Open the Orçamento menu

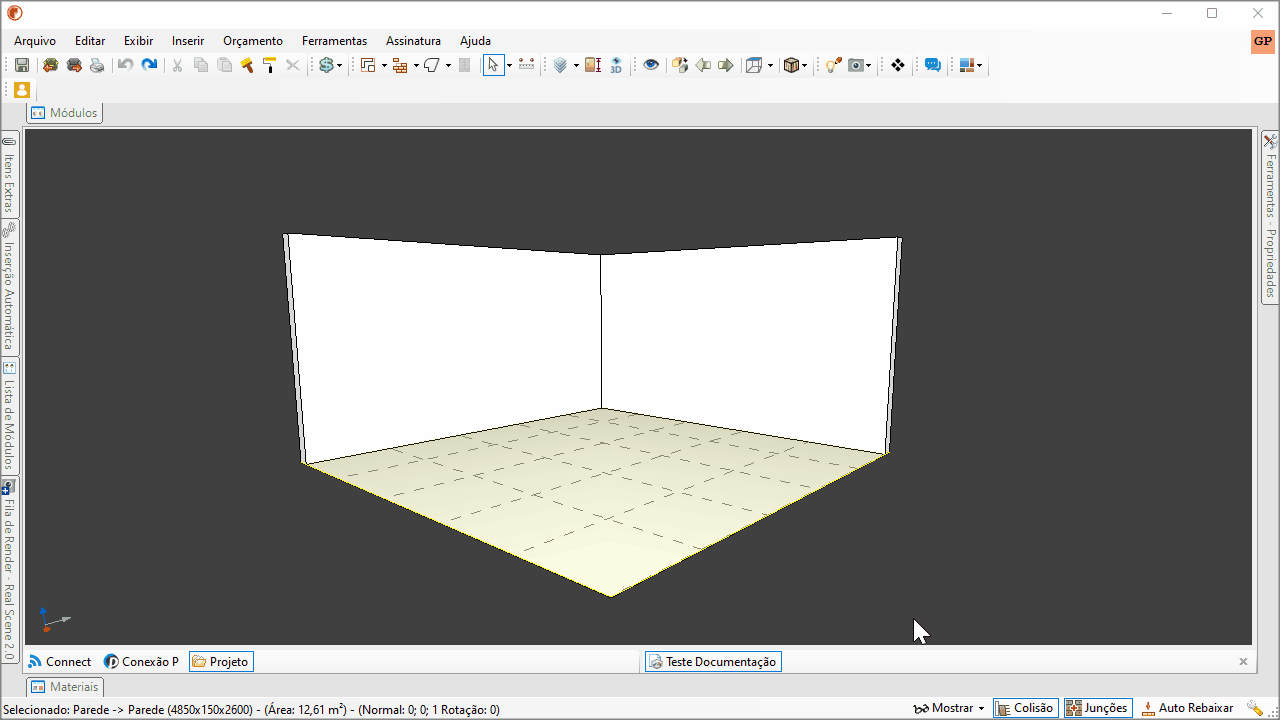(253, 41)
